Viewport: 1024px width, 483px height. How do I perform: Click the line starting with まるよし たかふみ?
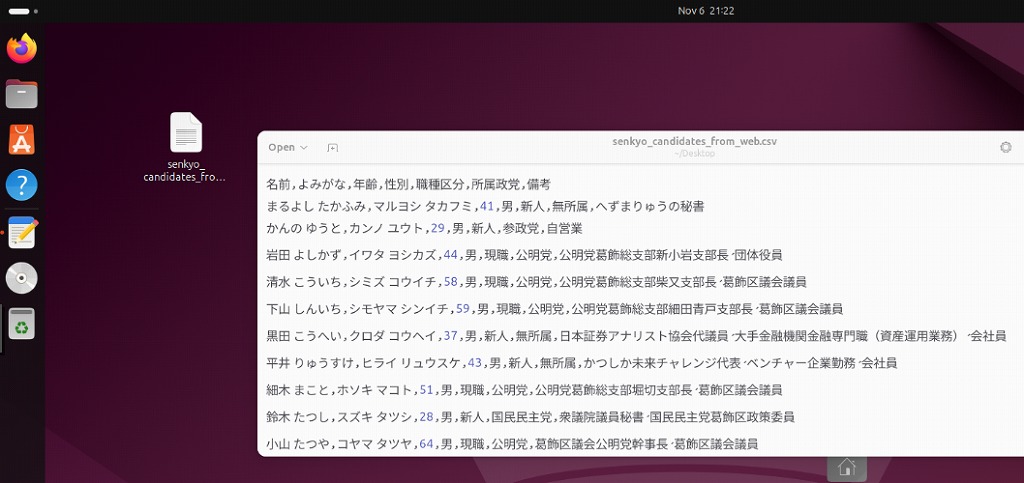[x=485, y=207]
